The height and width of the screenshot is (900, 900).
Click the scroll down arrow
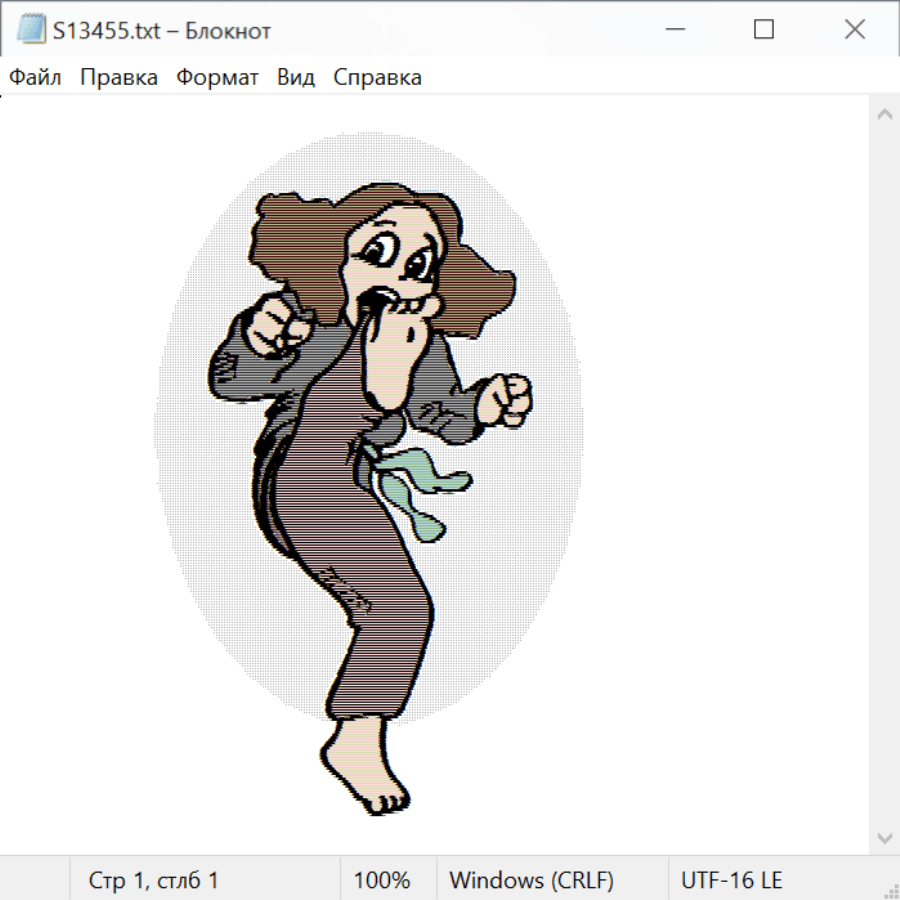[x=884, y=837]
